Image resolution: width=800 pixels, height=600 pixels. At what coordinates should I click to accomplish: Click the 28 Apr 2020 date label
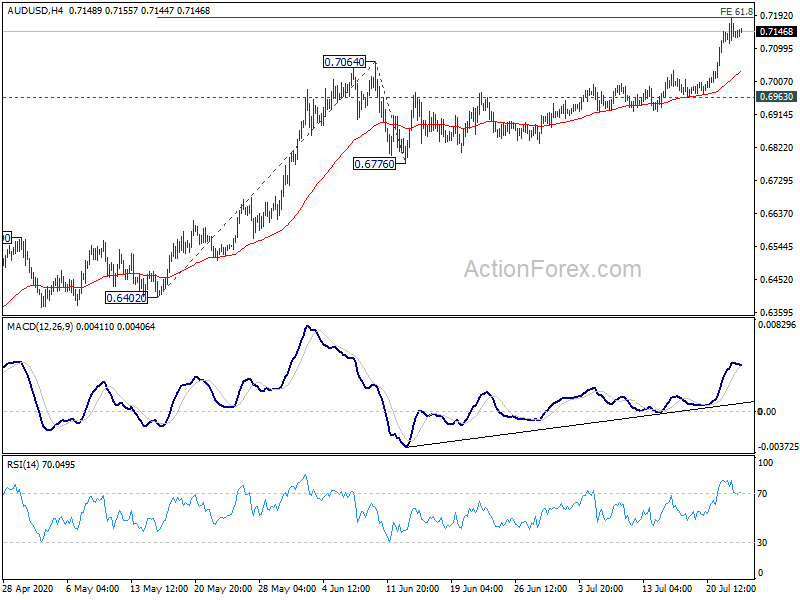point(27,589)
